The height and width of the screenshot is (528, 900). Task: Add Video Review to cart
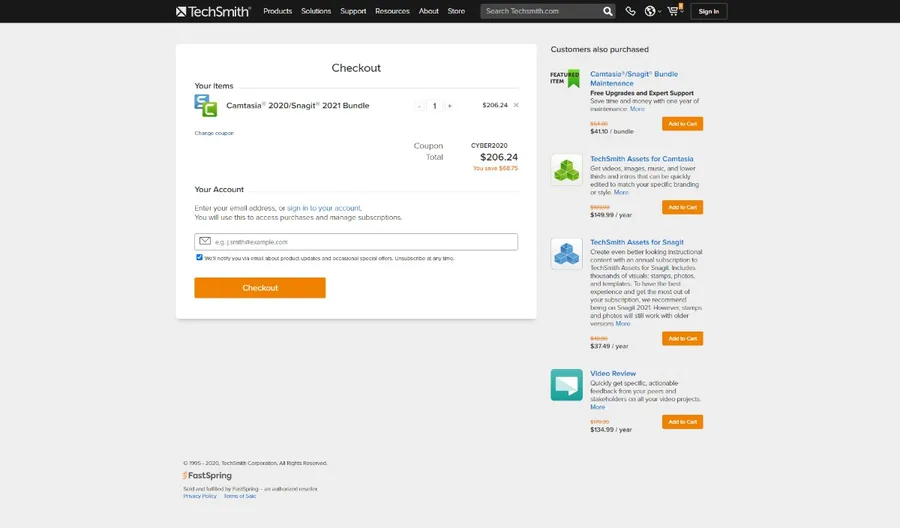click(x=682, y=422)
